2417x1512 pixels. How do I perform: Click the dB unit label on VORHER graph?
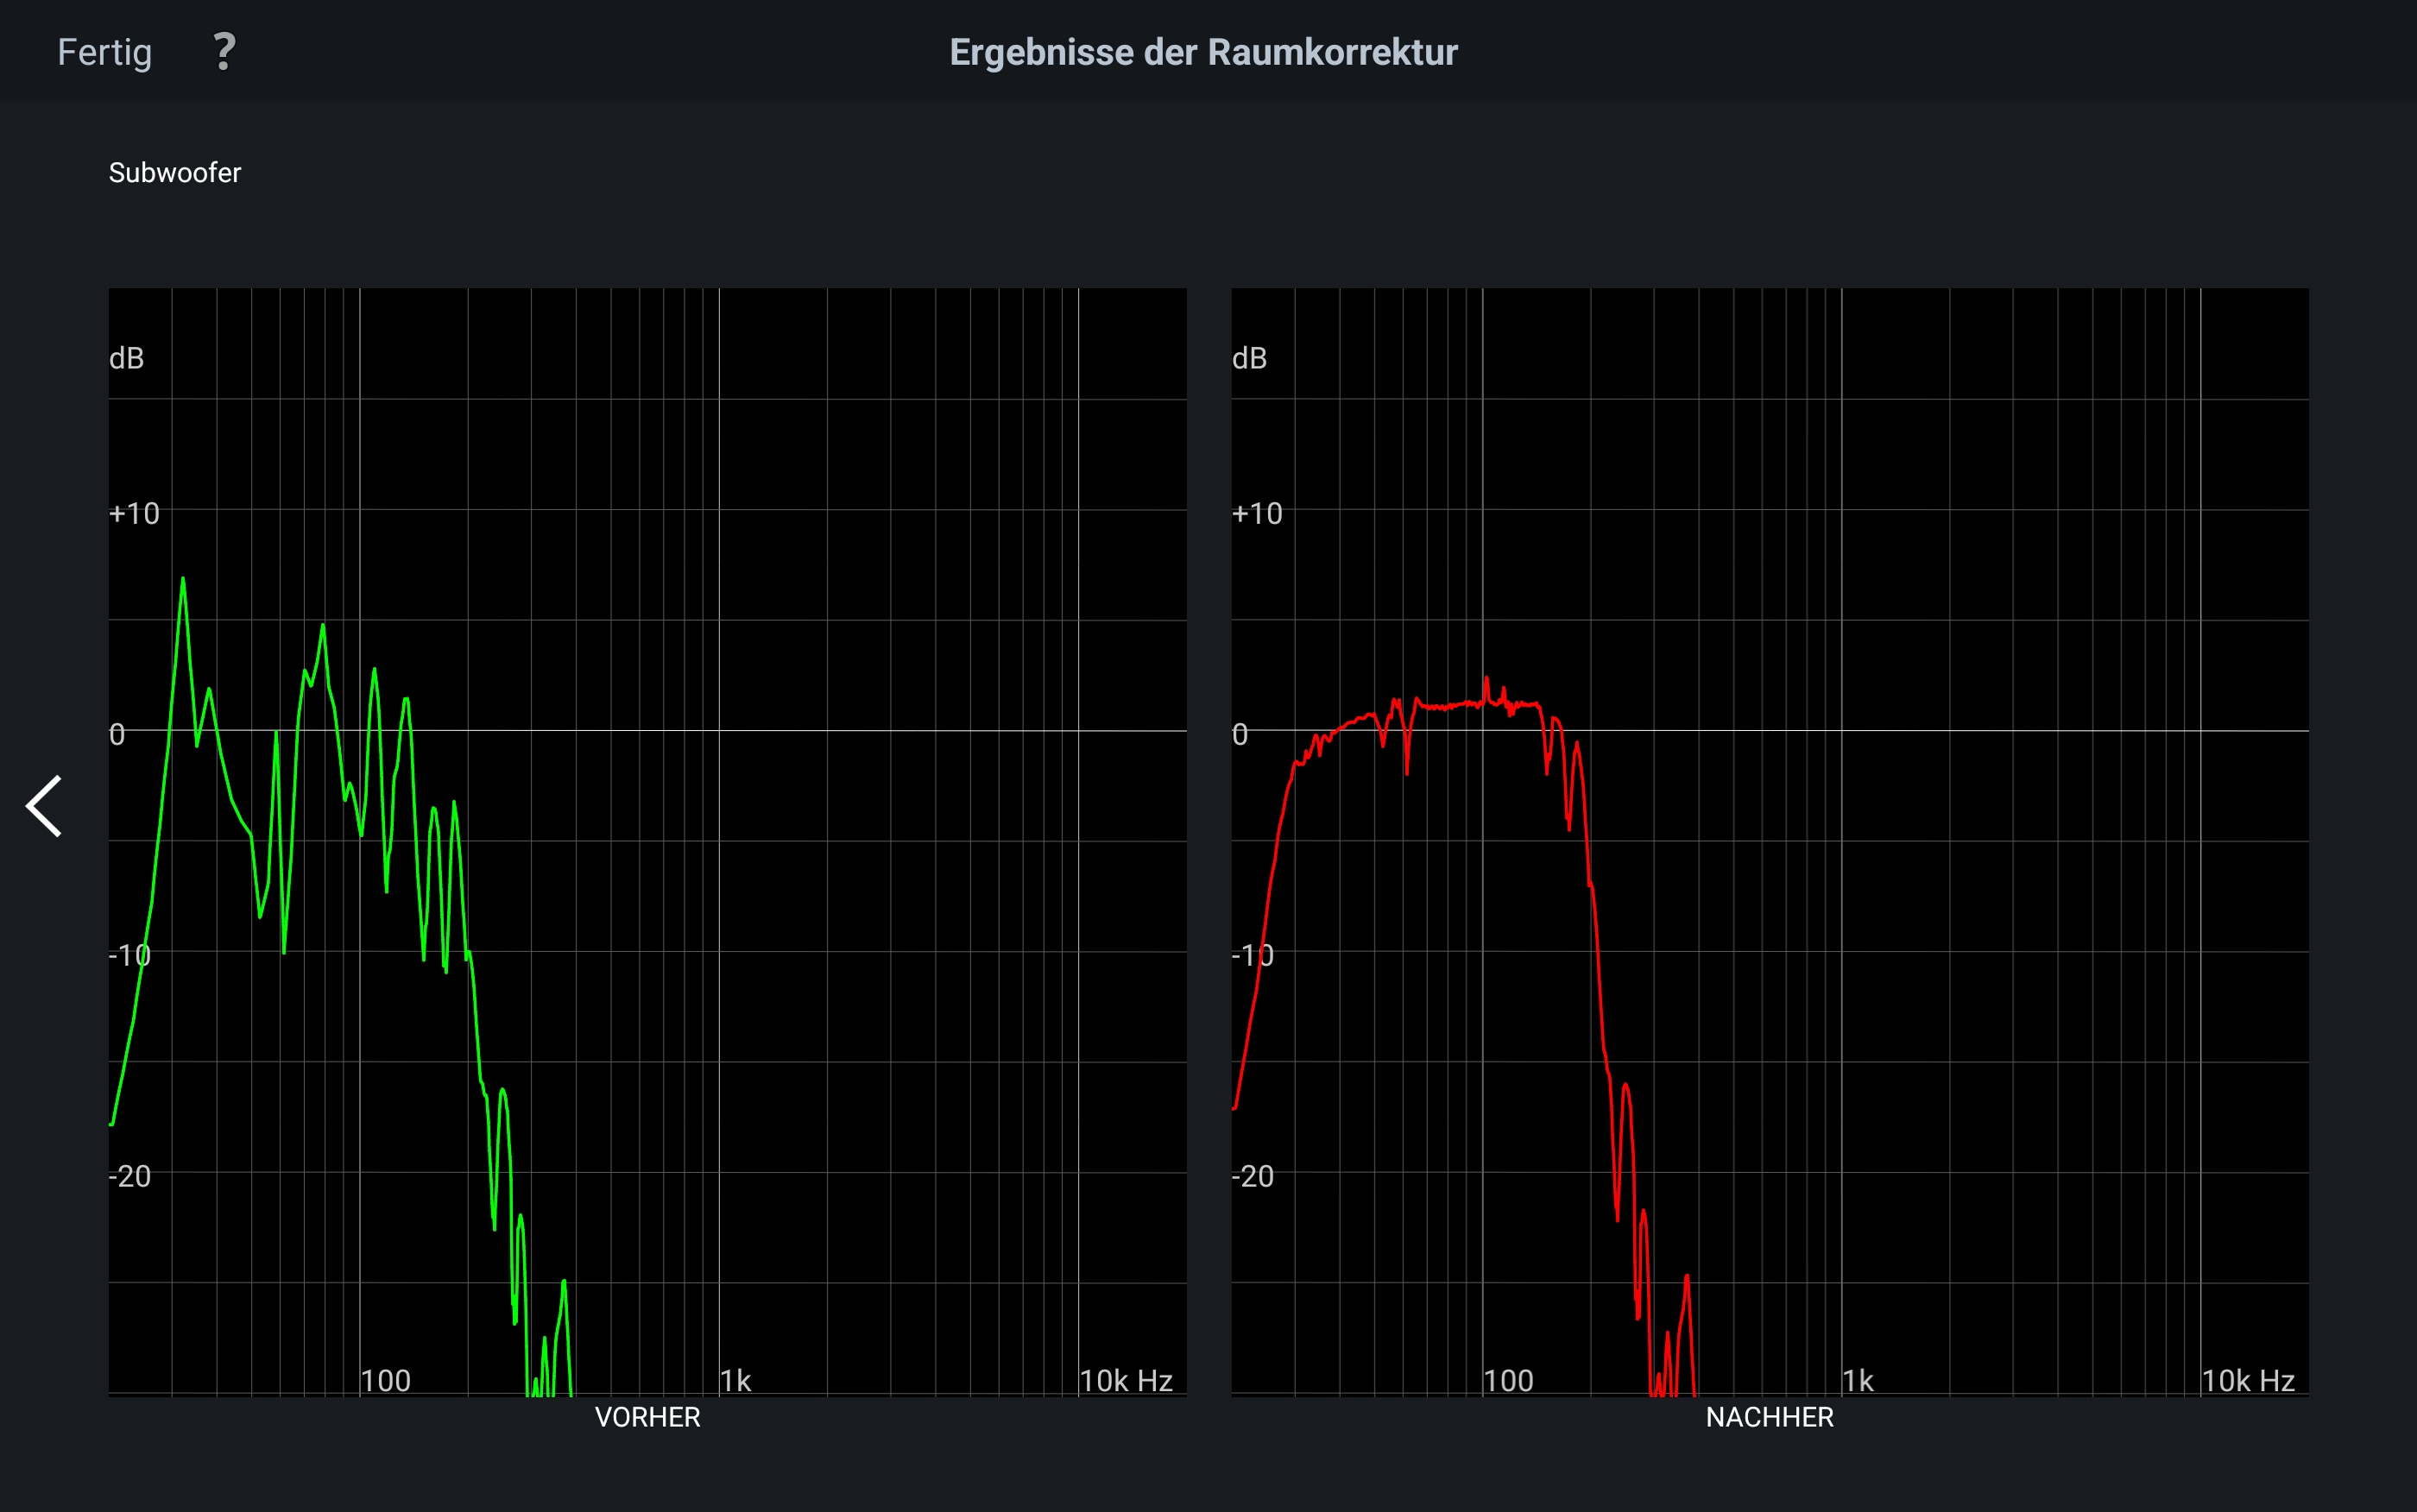coord(127,358)
